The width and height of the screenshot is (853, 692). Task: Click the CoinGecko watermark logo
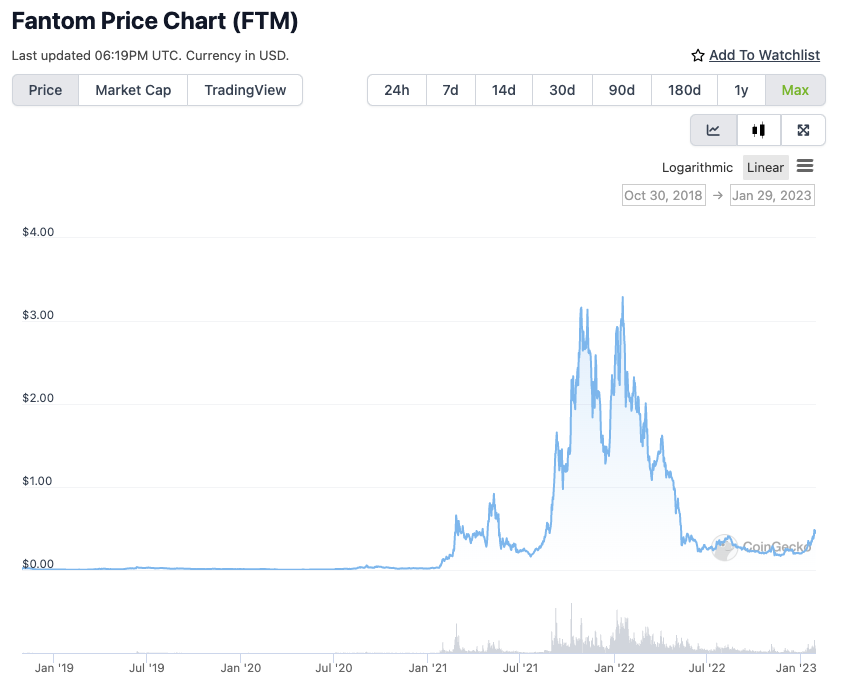click(763, 547)
